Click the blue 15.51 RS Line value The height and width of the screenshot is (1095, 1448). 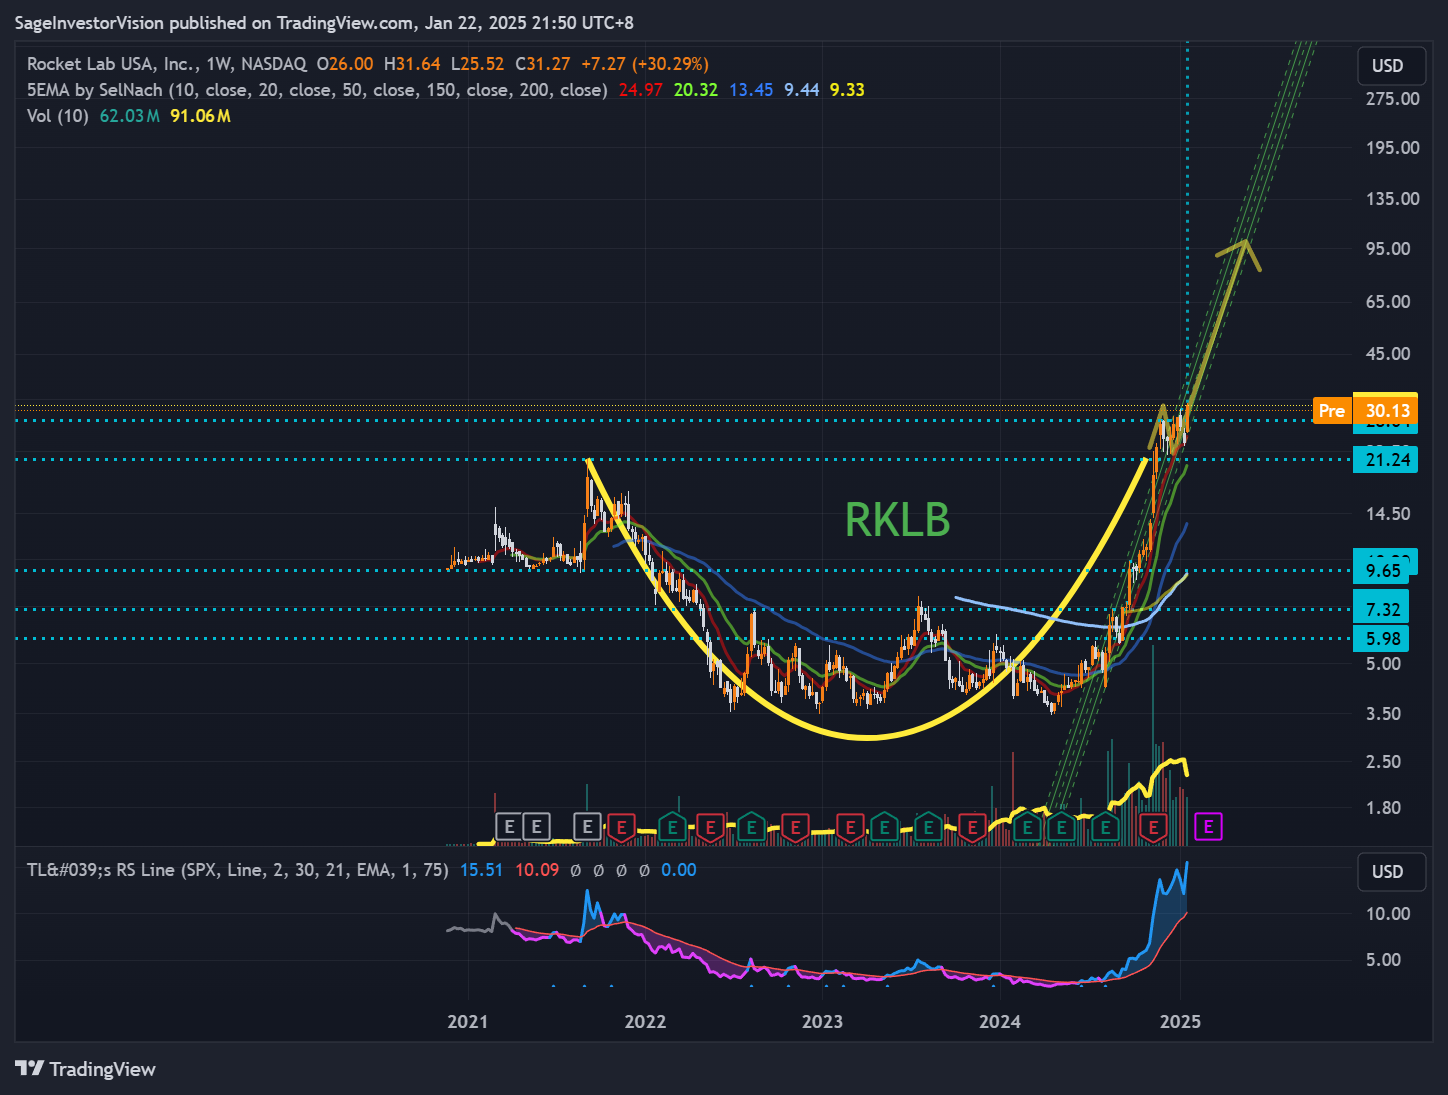[481, 870]
